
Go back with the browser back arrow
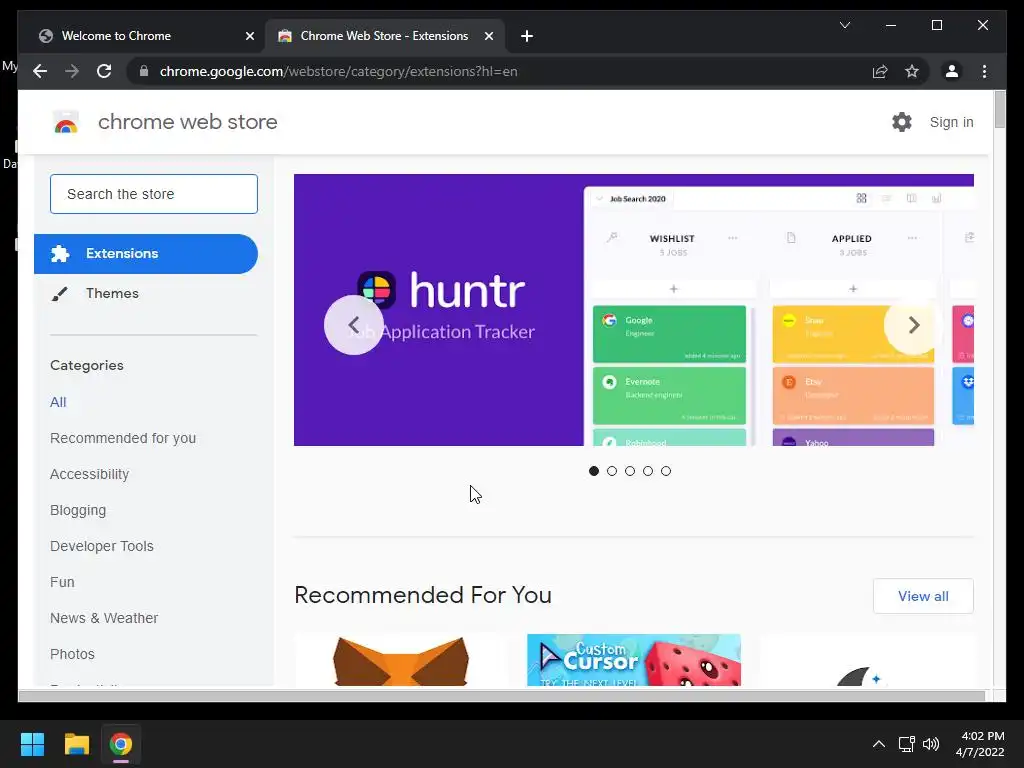coord(40,71)
